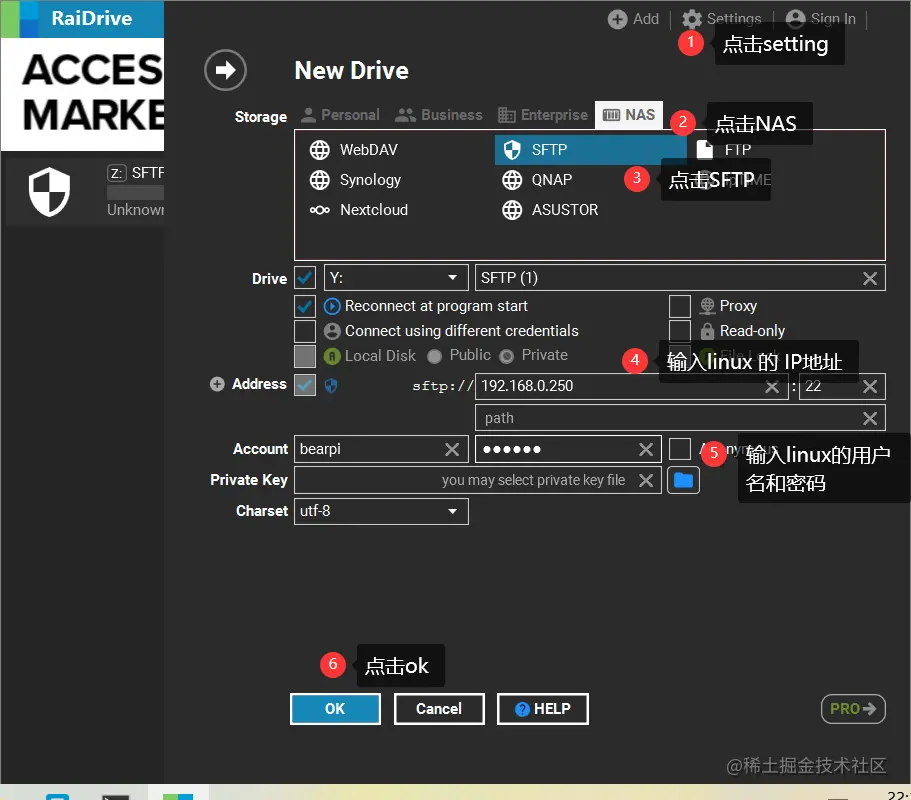Click the Cancel button
This screenshot has width=911, height=800.
click(x=439, y=709)
